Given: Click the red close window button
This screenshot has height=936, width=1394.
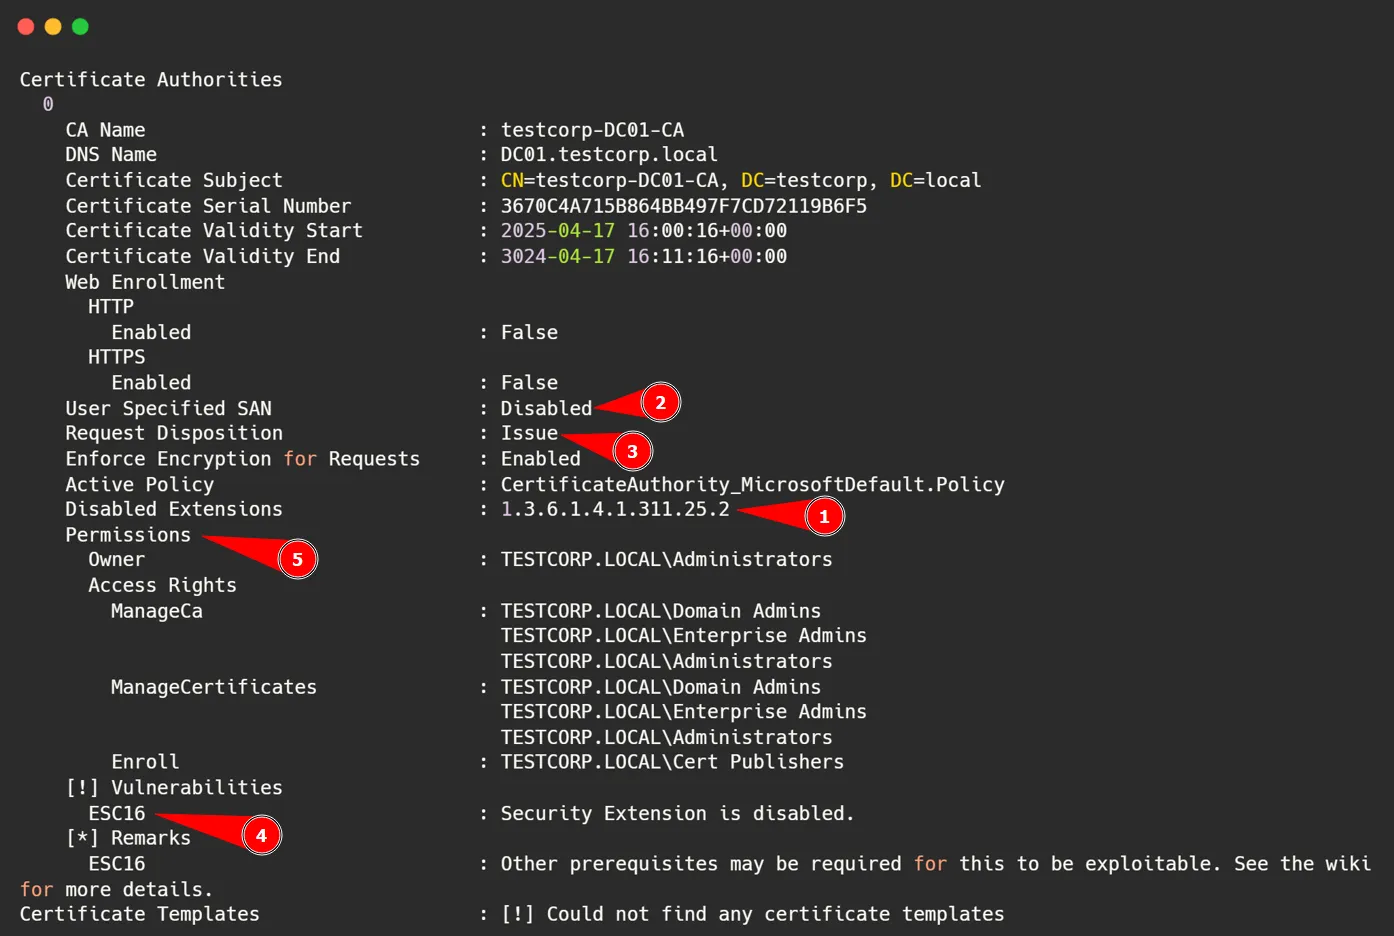Looking at the screenshot, I should point(26,27).
